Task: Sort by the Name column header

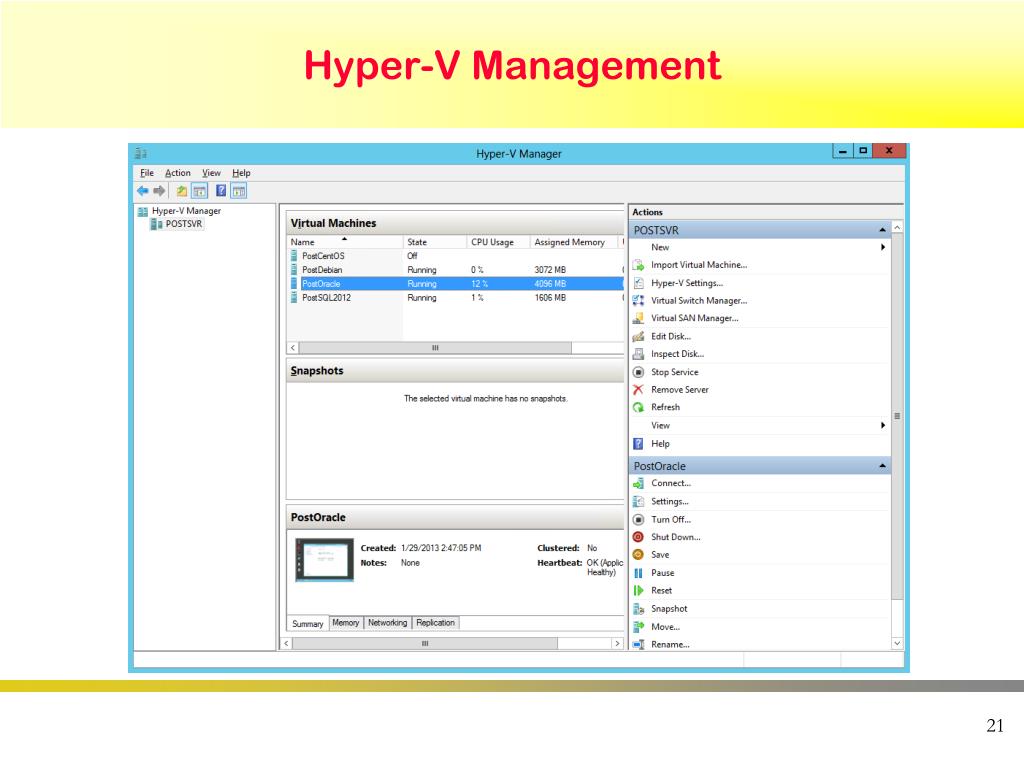Action: [x=345, y=242]
